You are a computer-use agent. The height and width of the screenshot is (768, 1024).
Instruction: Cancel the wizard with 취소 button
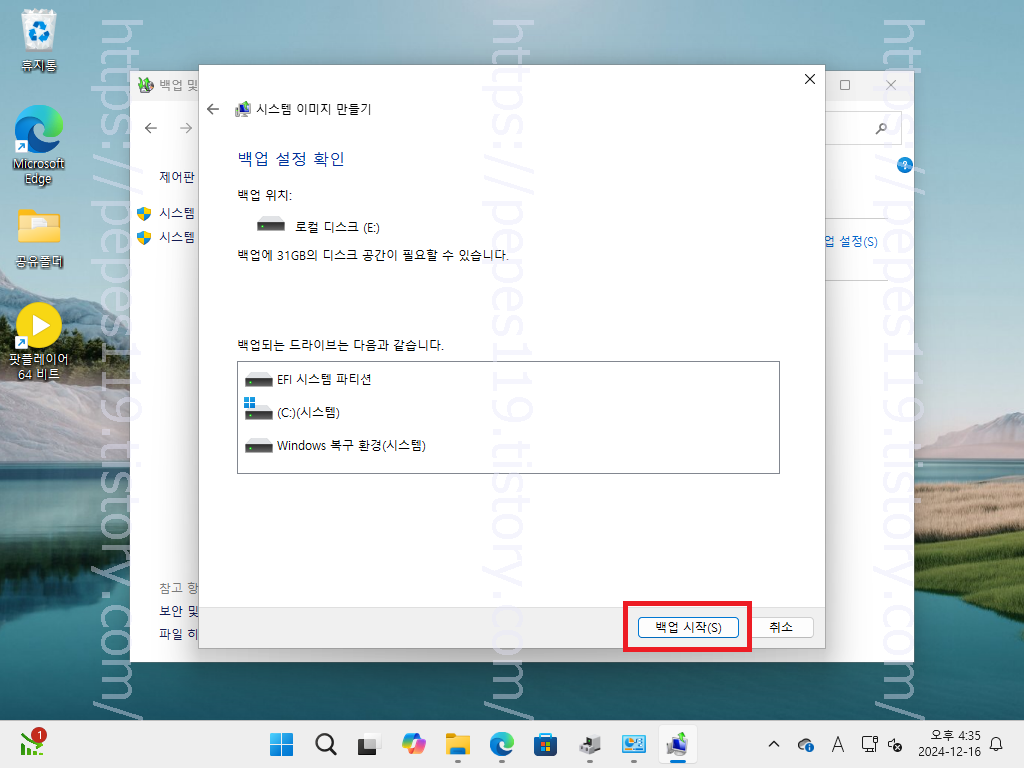pyautogui.click(x=781, y=627)
